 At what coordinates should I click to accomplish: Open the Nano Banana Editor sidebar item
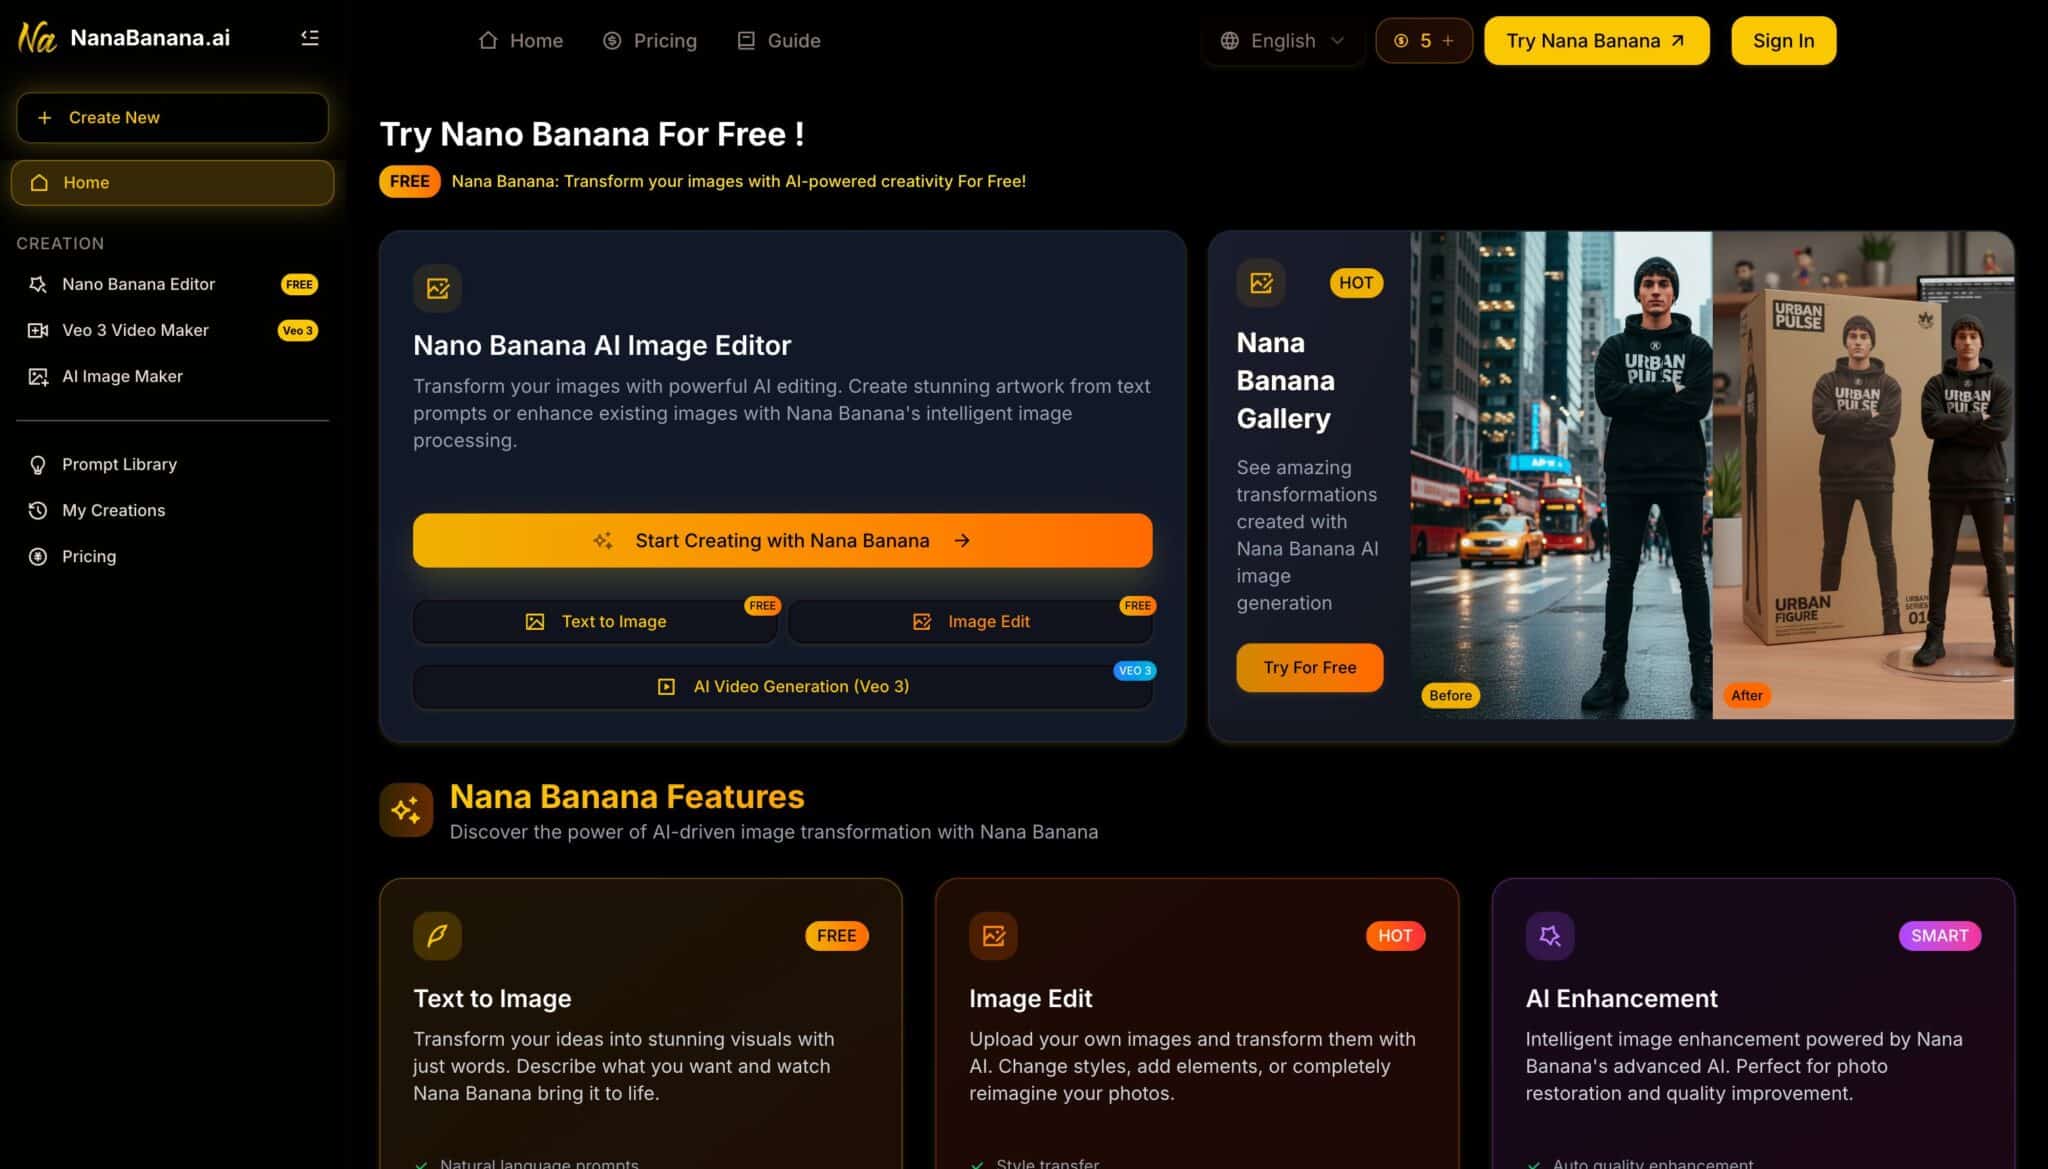(139, 284)
